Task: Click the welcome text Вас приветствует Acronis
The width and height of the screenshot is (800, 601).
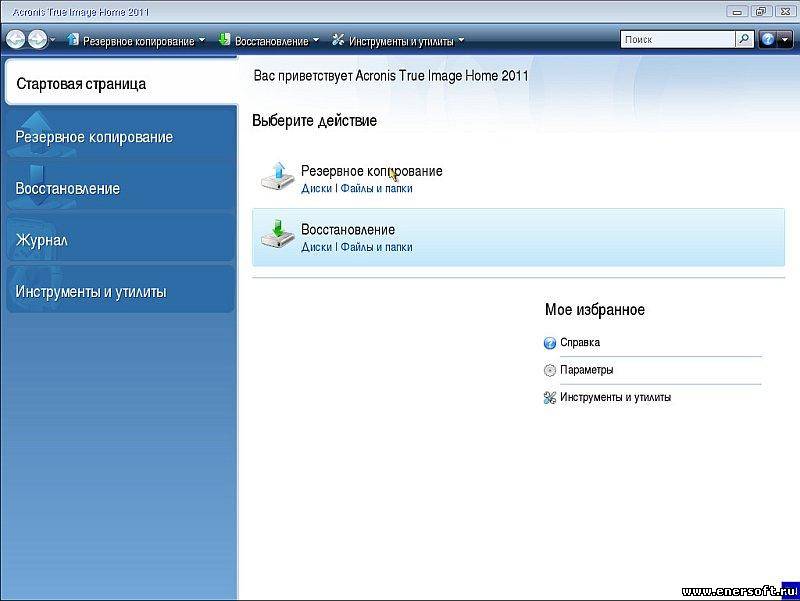Action: [391, 76]
